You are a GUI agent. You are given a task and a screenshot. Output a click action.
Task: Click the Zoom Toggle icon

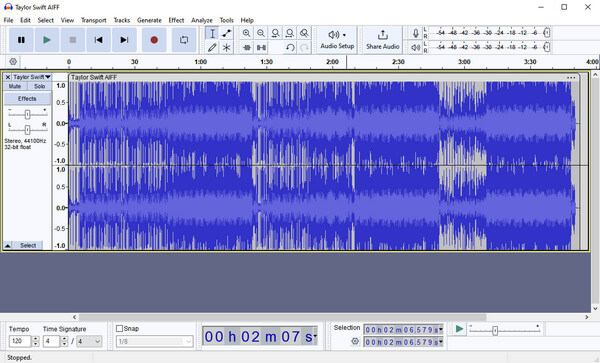304,33
